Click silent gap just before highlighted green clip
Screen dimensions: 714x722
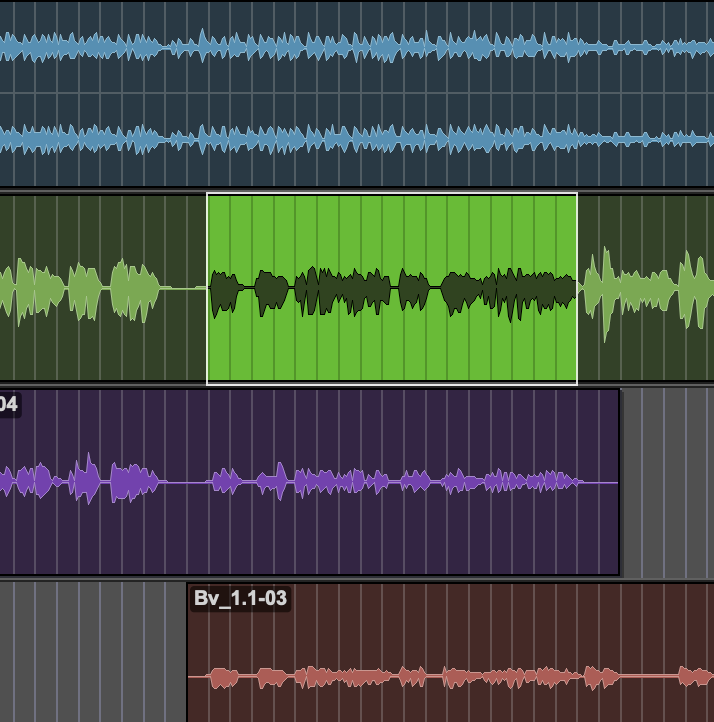(185, 289)
